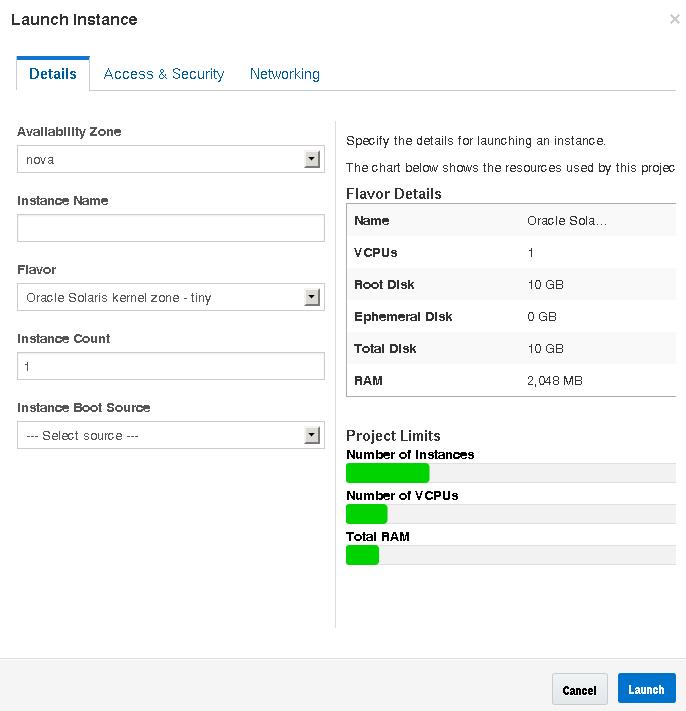This screenshot has width=686, height=711.
Task: Click the Number of Instances usage bar
Action: (x=510, y=473)
